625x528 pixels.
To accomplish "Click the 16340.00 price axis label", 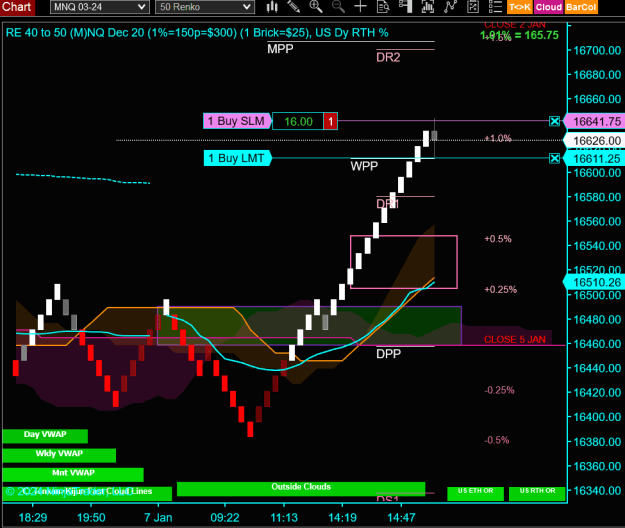I will click(x=597, y=491).
